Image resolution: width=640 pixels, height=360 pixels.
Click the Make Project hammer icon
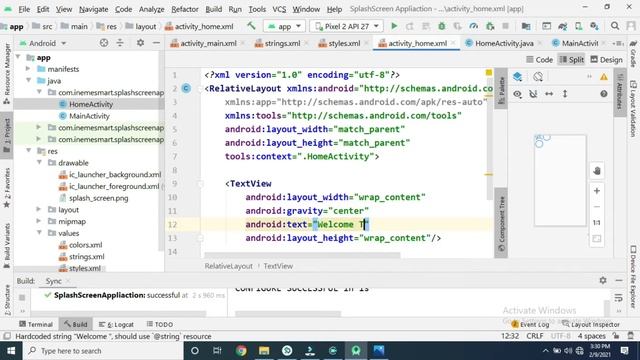click(251, 26)
